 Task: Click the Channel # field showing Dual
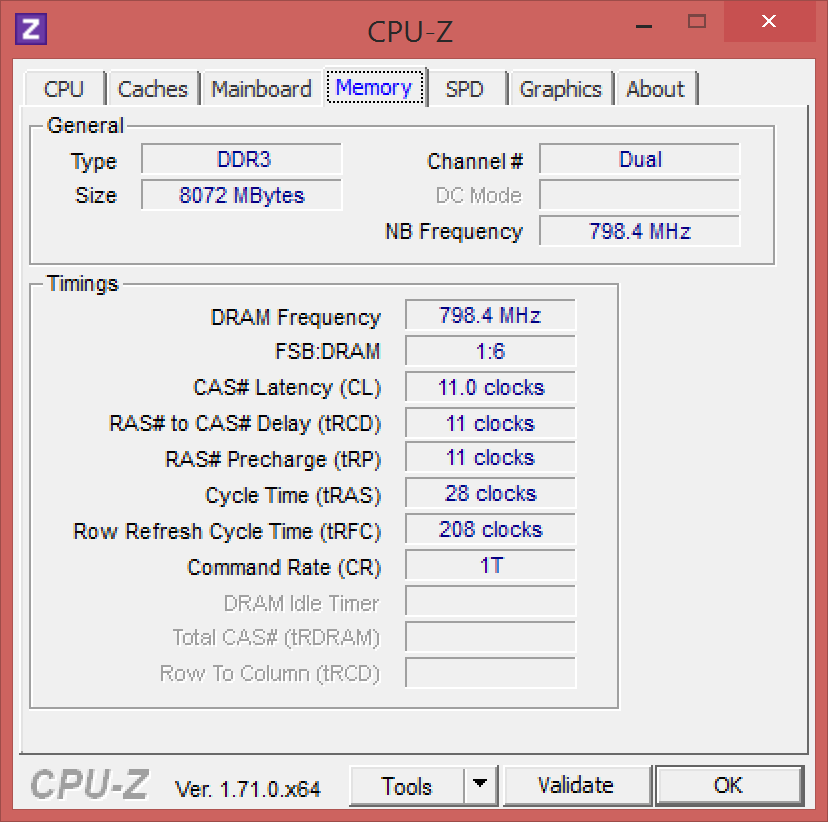pos(639,159)
